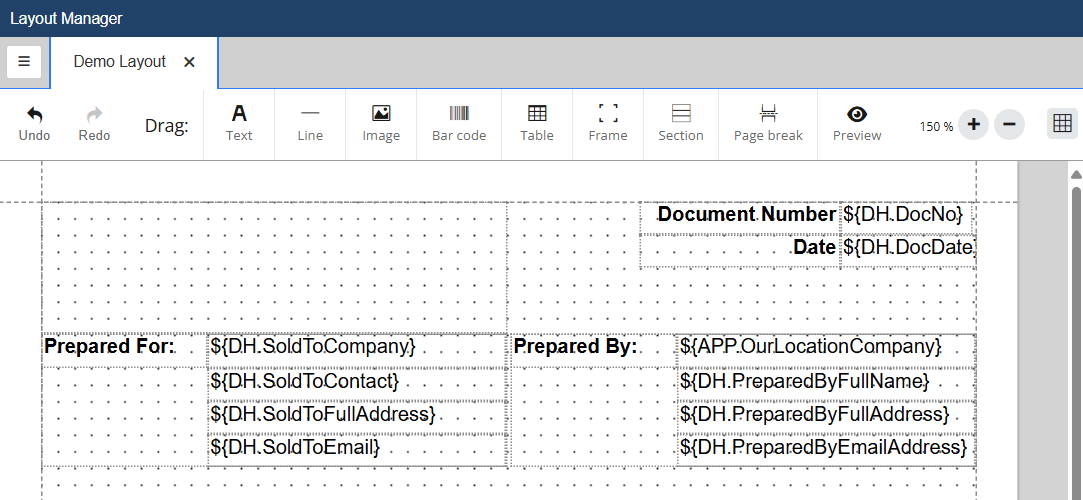Open the hamburger menu
The width and height of the screenshot is (1083, 500).
click(24, 62)
